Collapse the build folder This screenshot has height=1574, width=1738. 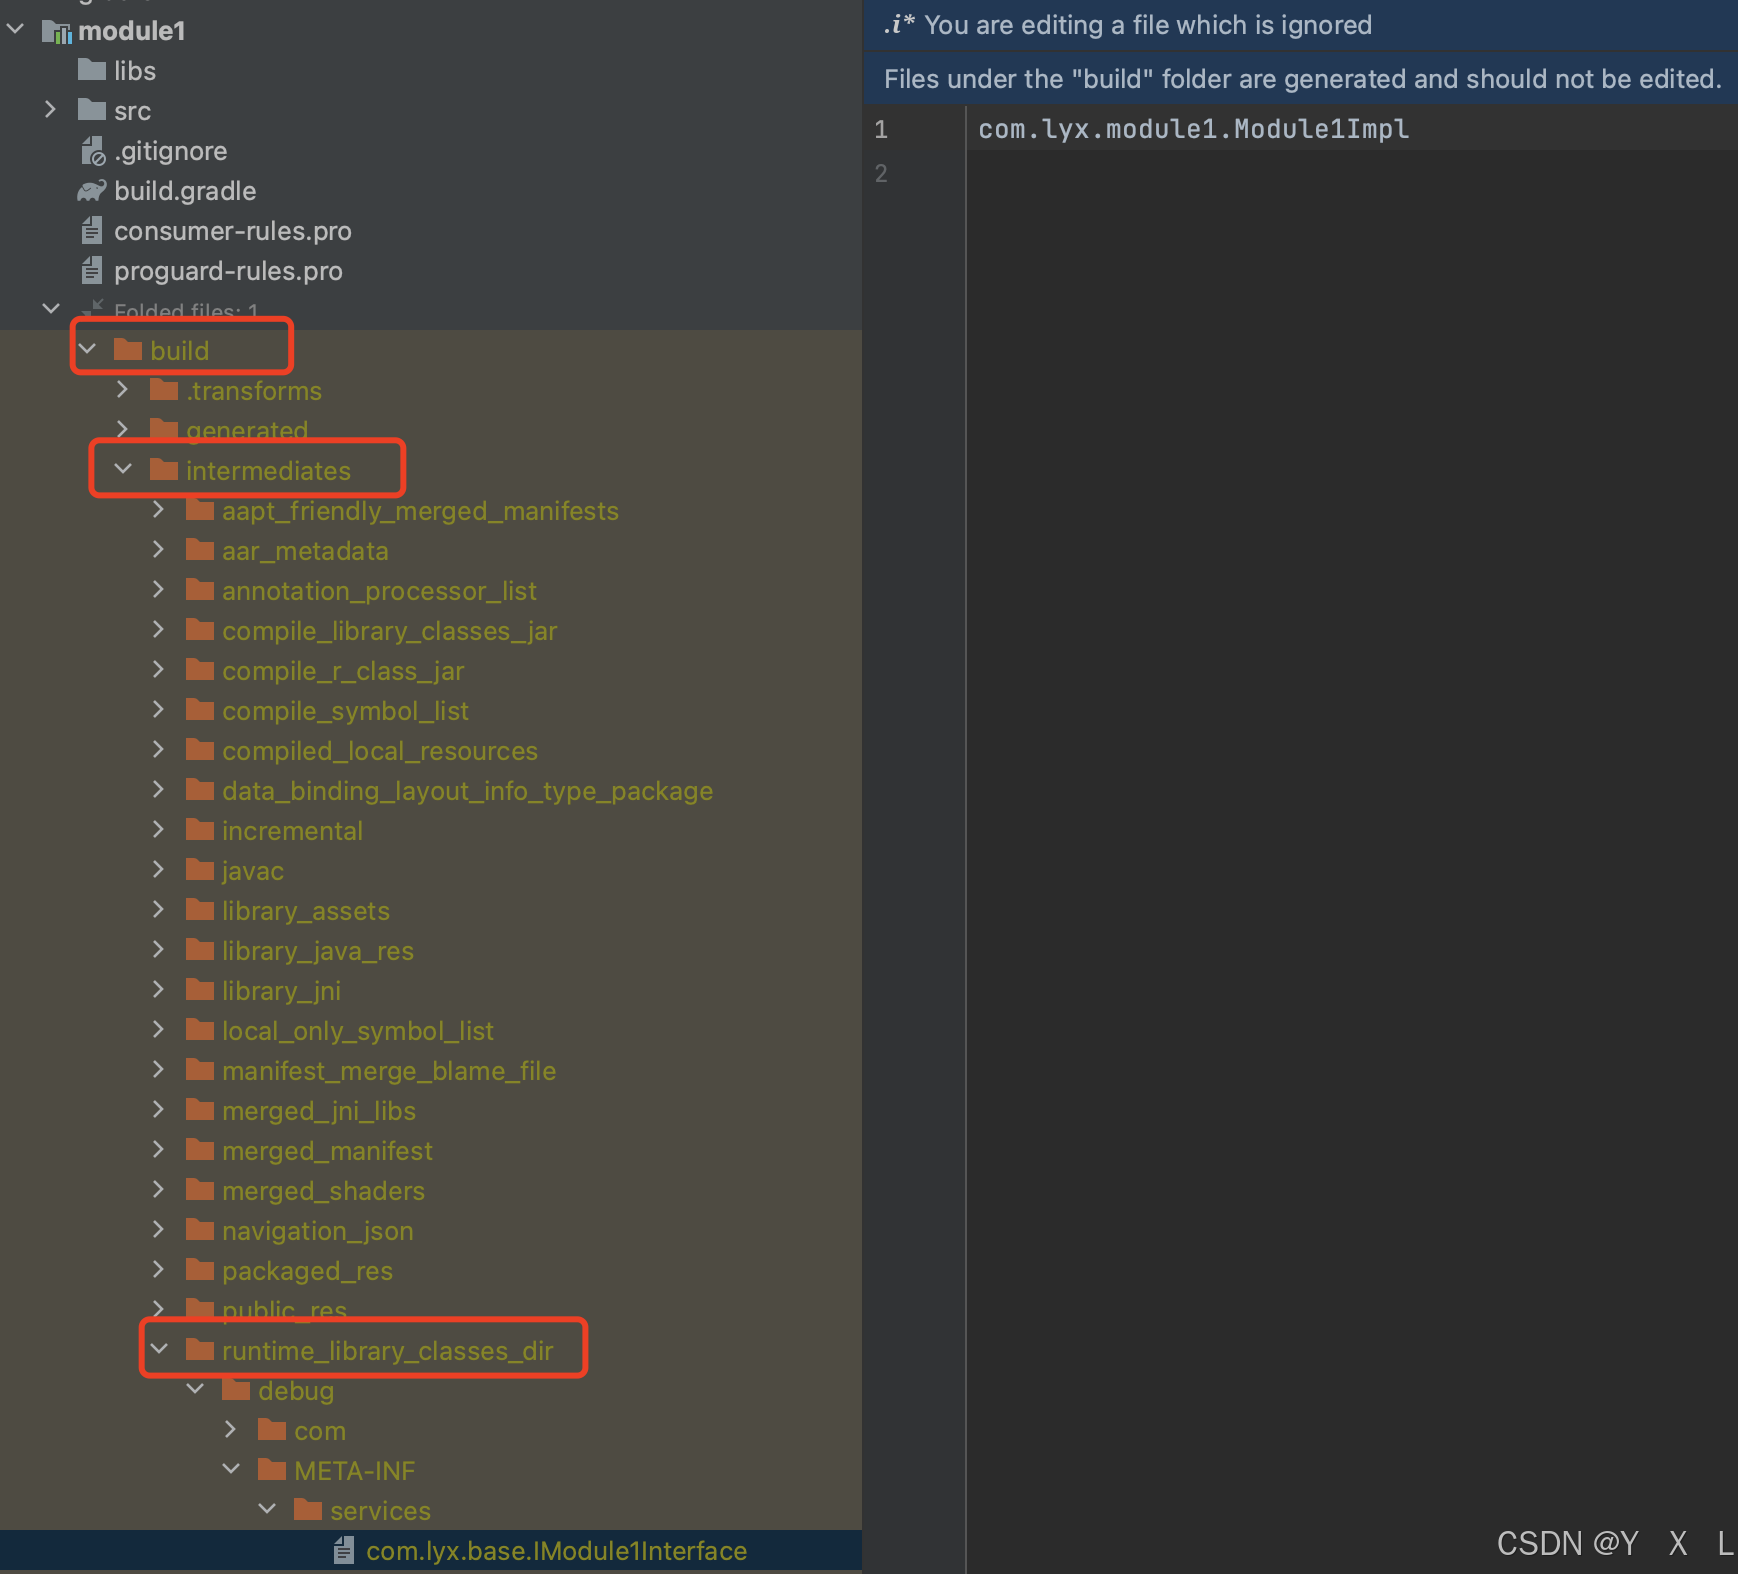click(x=87, y=349)
